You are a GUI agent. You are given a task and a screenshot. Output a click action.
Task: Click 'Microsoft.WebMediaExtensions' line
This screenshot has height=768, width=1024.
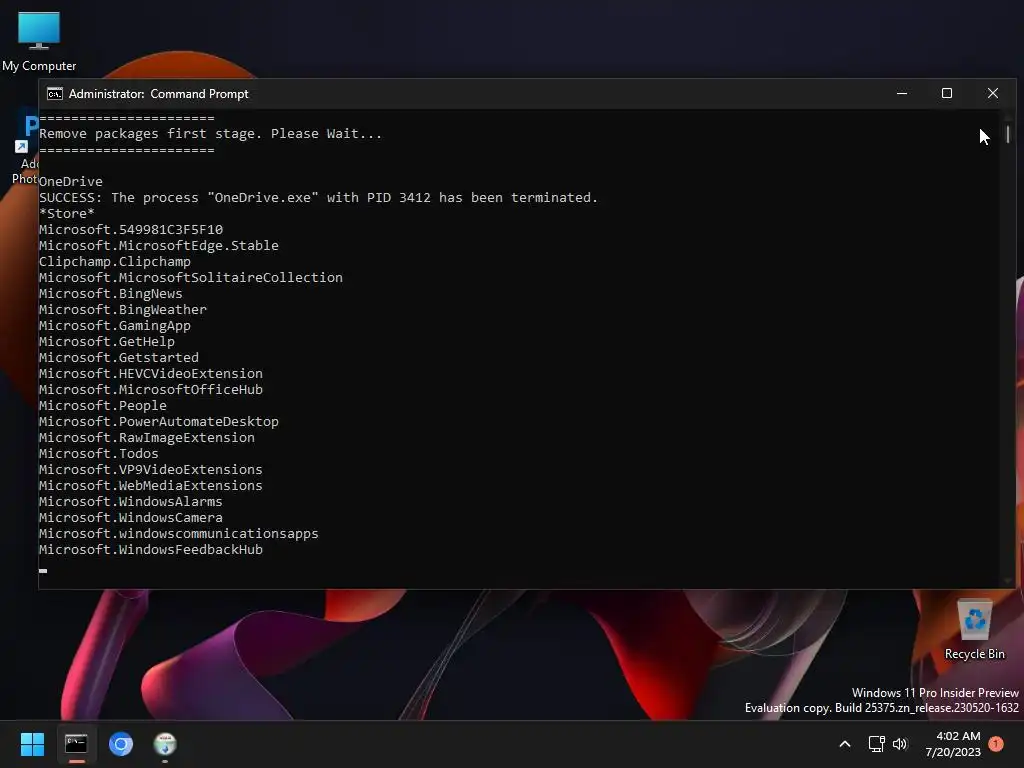pos(151,486)
